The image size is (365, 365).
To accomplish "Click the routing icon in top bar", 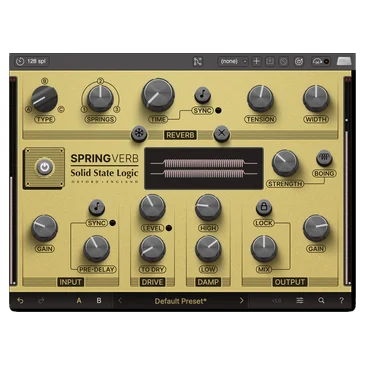I will pos(198,62).
